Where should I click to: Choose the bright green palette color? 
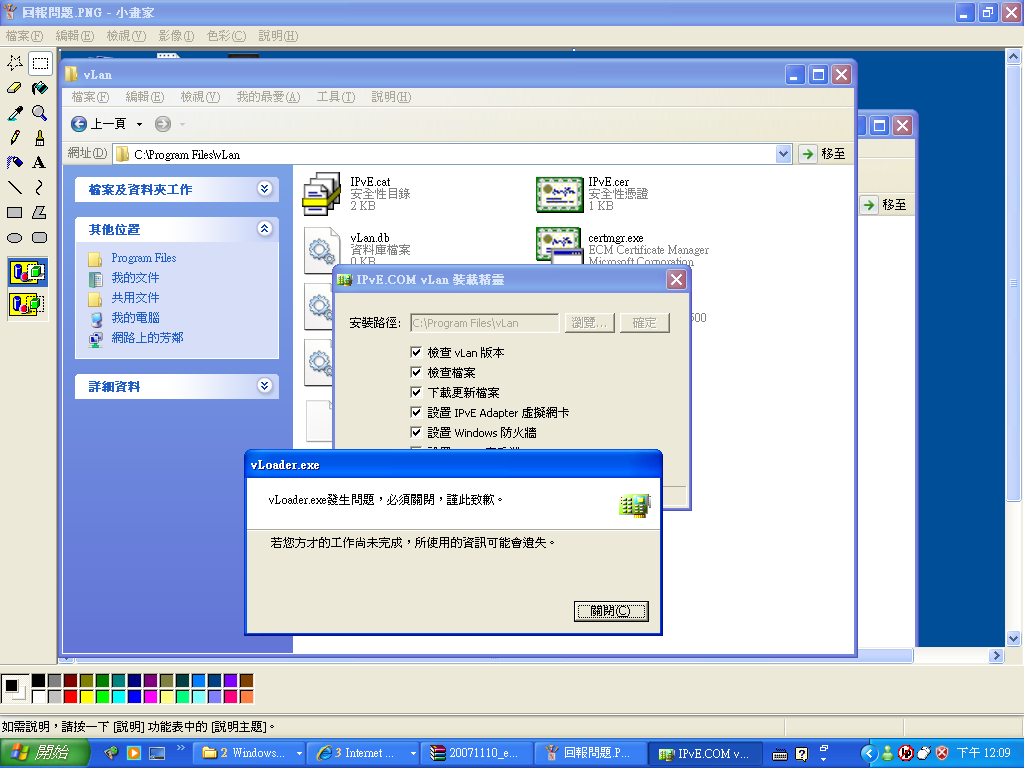tap(103, 697)
